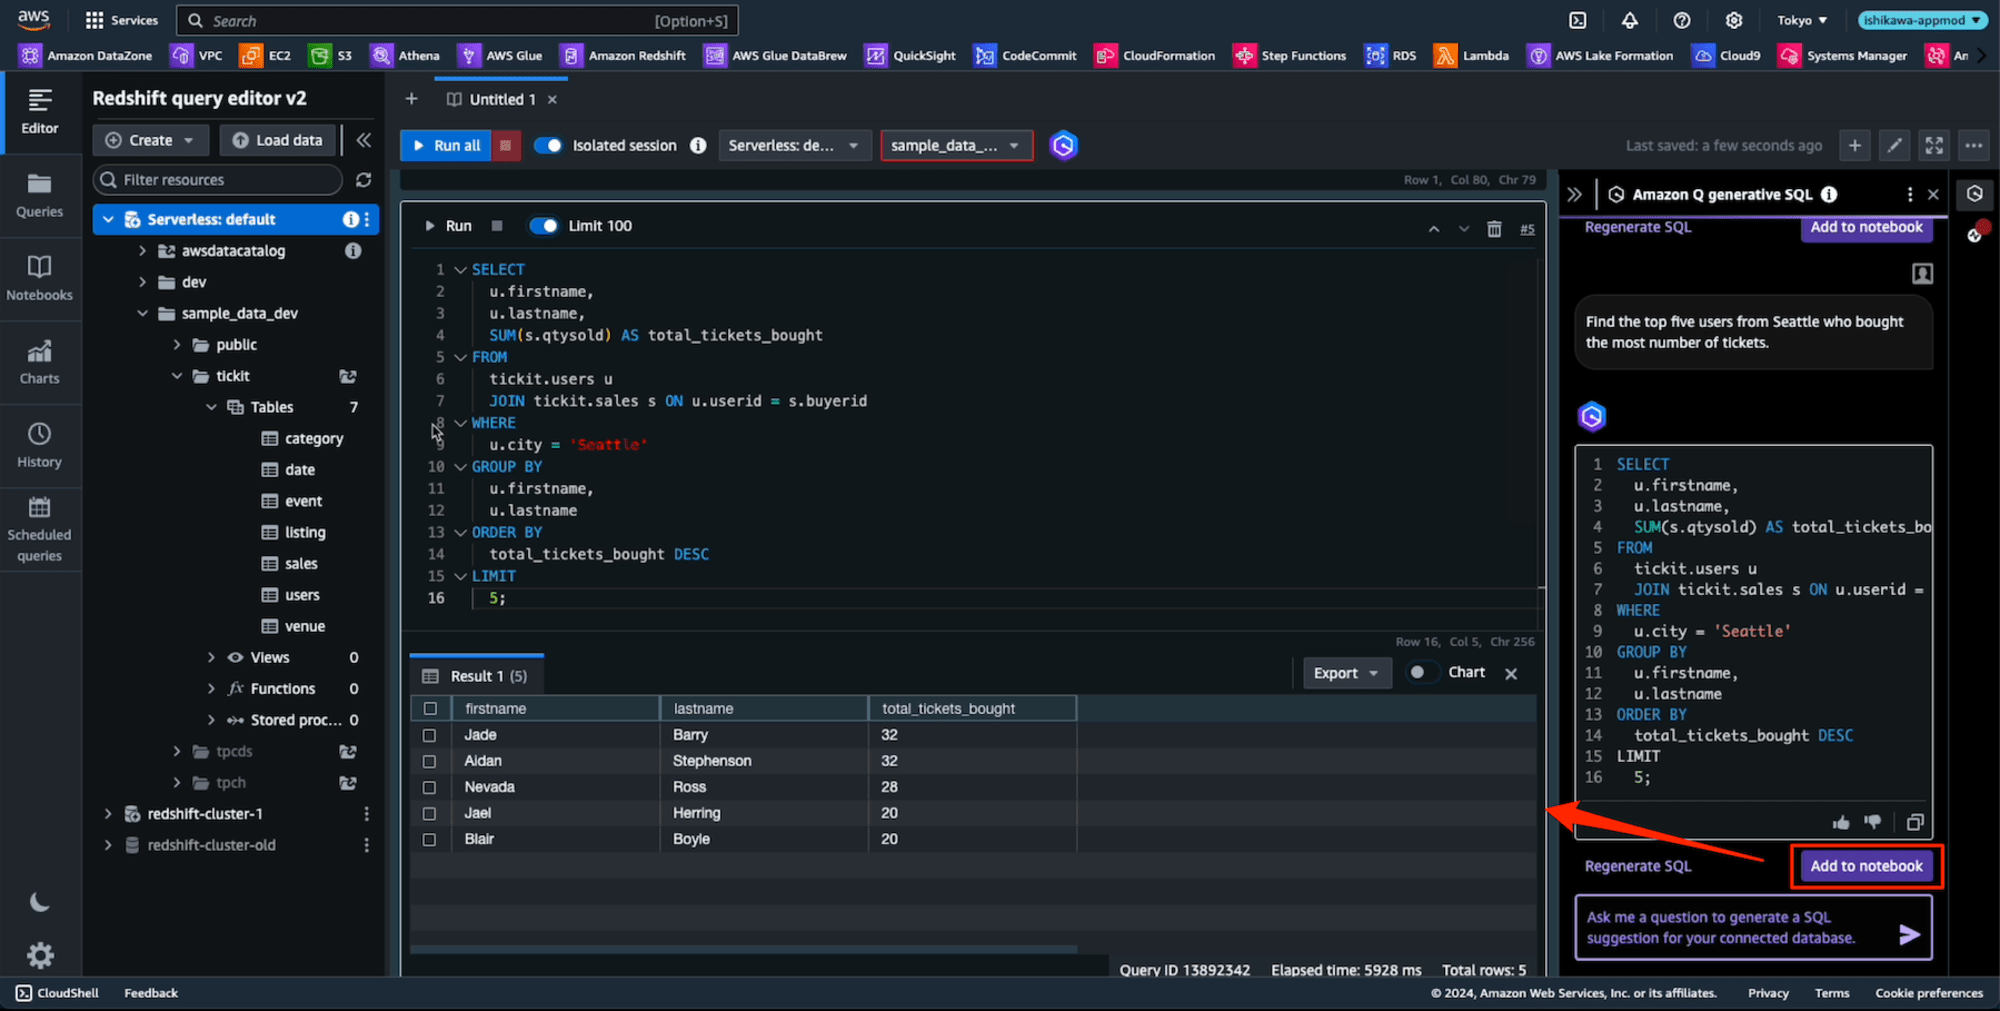Open the Create dropdown
Image resolution: width=2000 pixels, height=1011 pixels.
pyautogui.click(x=150, y=140)
